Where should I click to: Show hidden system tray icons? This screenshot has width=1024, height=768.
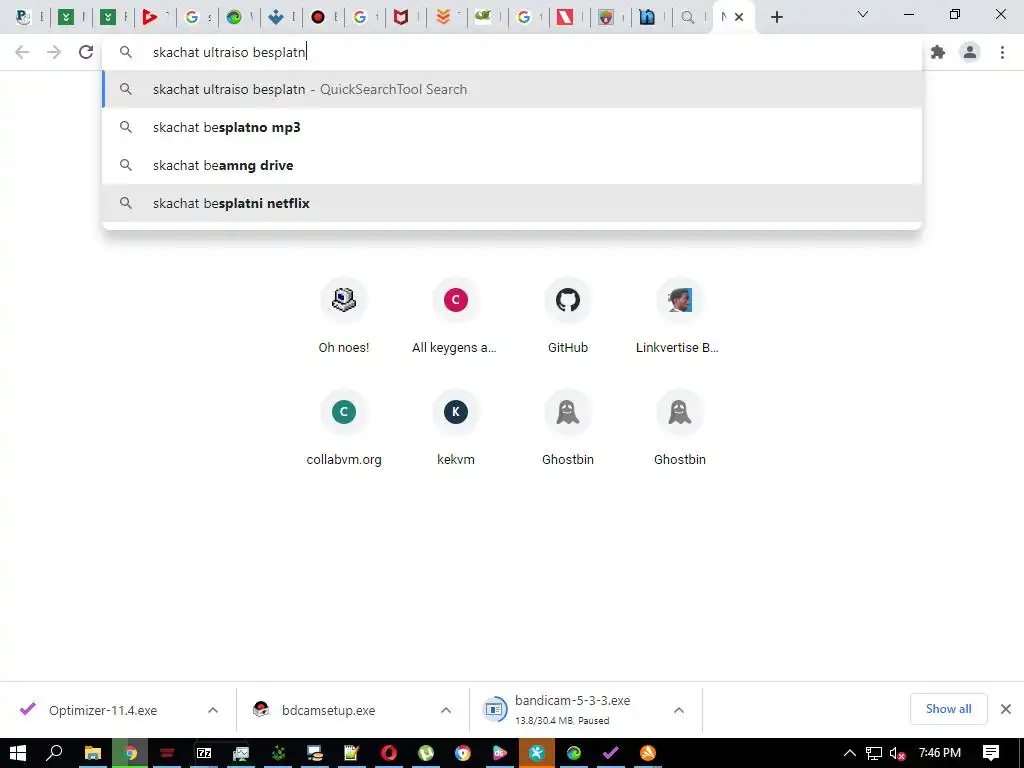point(850,753)
